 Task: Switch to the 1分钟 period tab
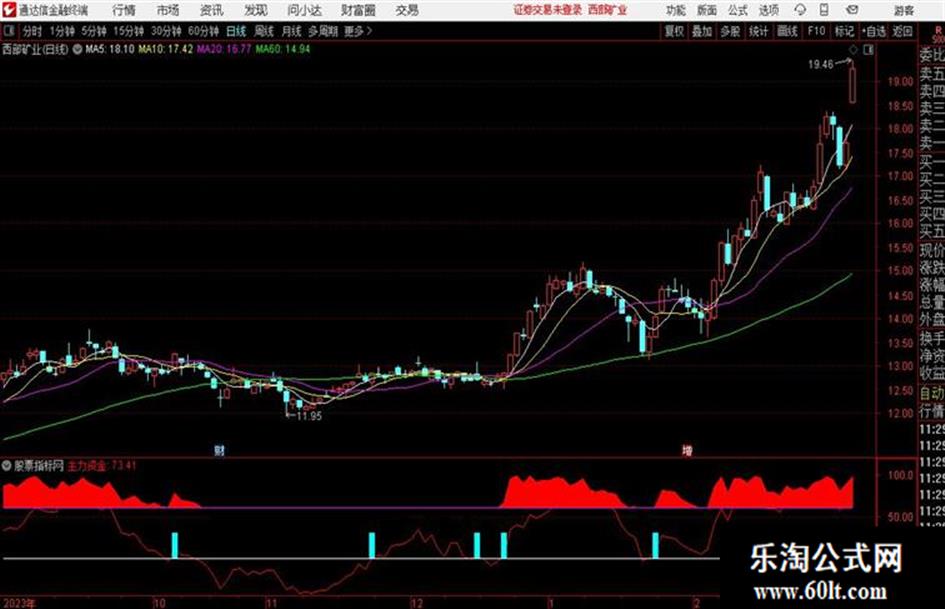(62, 31)
